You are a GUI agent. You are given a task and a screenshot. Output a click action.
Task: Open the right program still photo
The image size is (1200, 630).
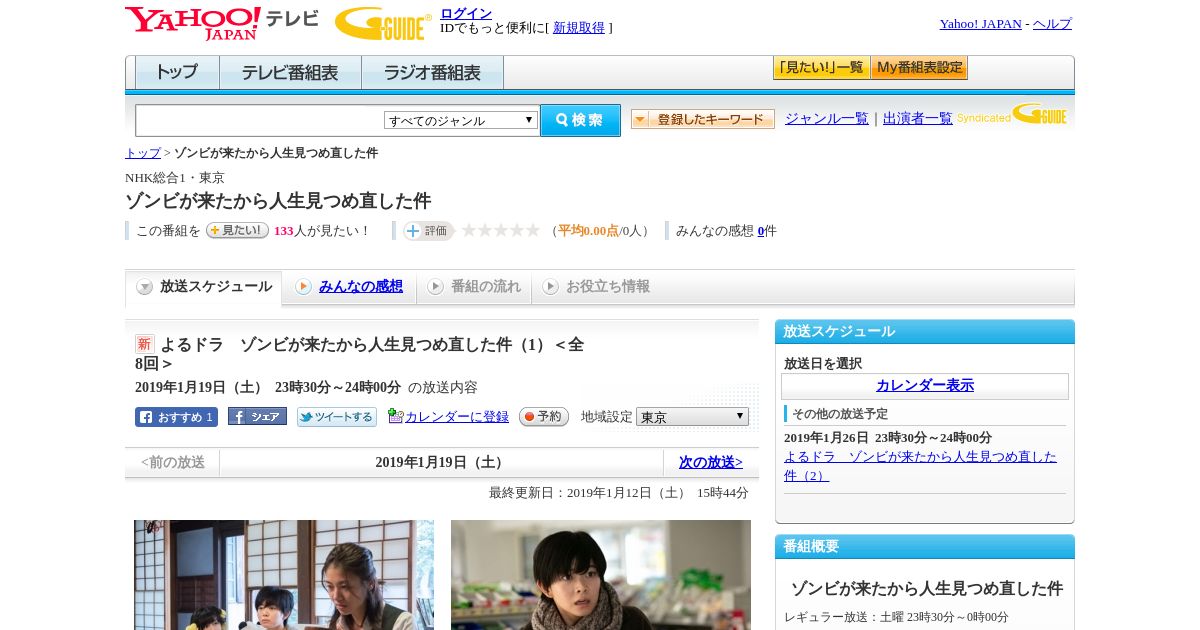(601, 575)
